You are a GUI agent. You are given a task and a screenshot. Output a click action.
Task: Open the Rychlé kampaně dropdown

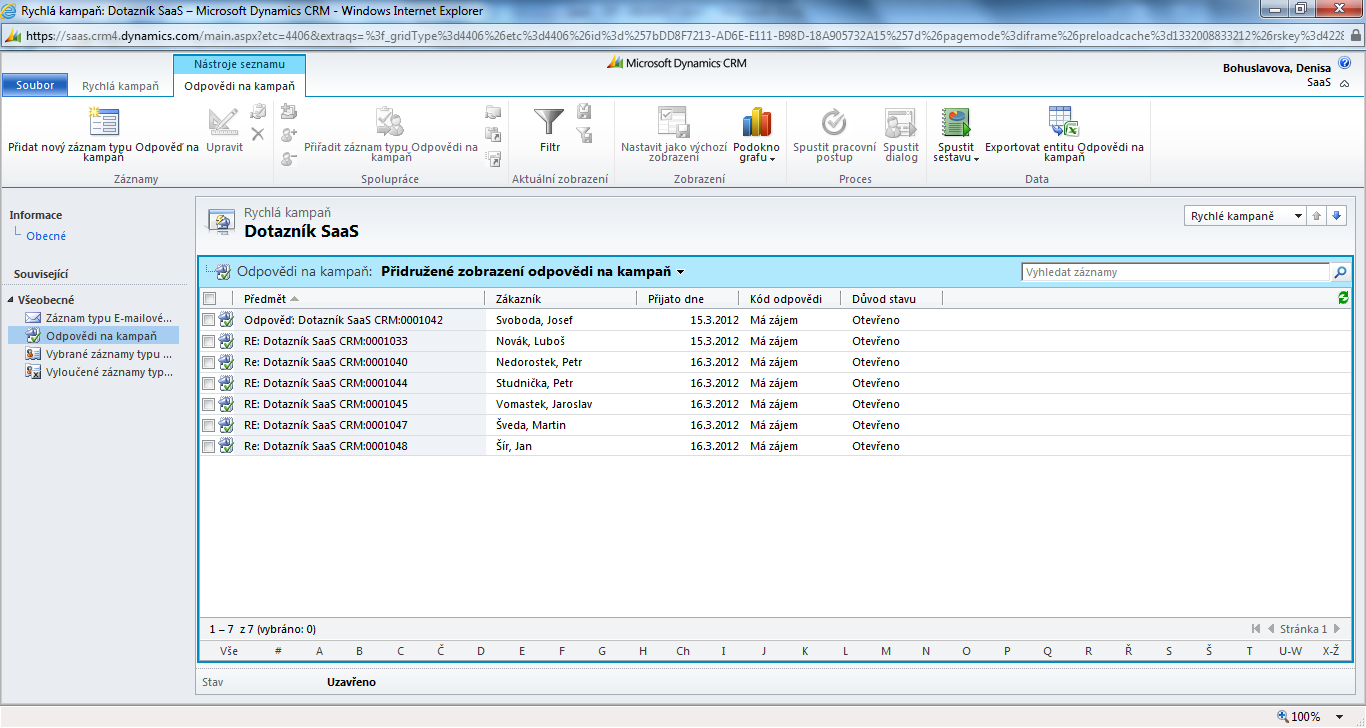coord(1245,216)
